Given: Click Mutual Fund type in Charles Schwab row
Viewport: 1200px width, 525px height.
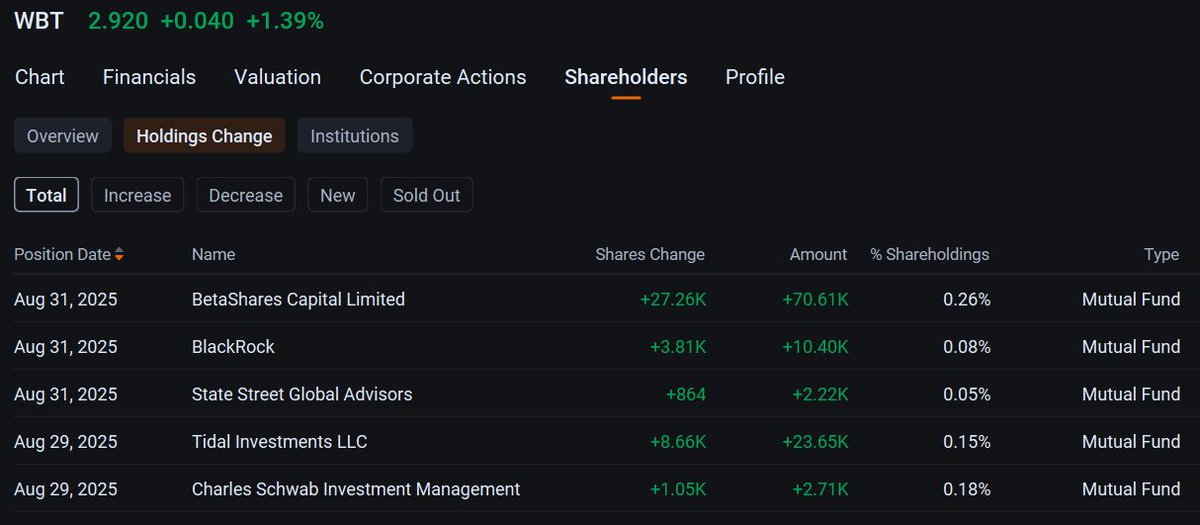Looking at the screenshot, I should (1131, 489).
